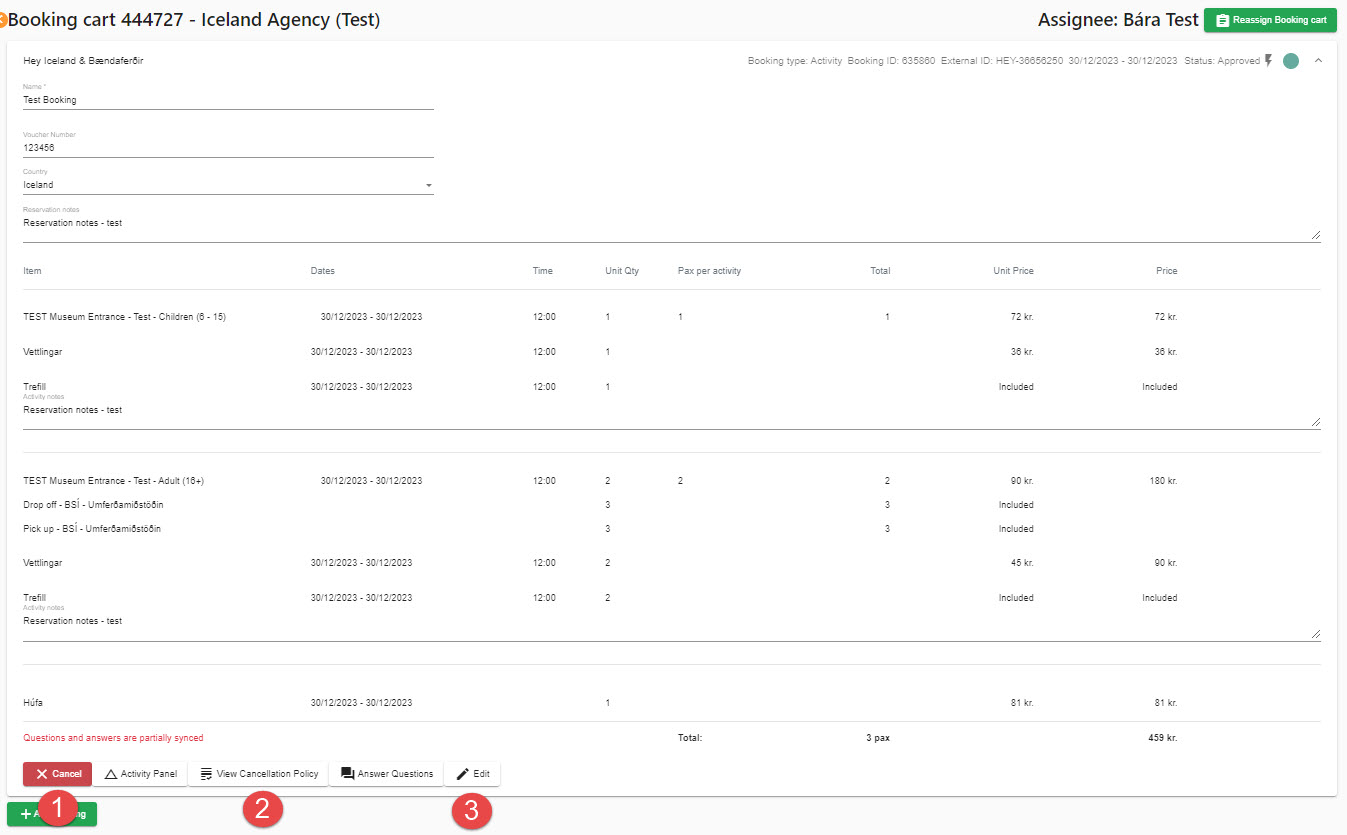Click the Total column header
1347x835 pixels.
coord(880,271)
